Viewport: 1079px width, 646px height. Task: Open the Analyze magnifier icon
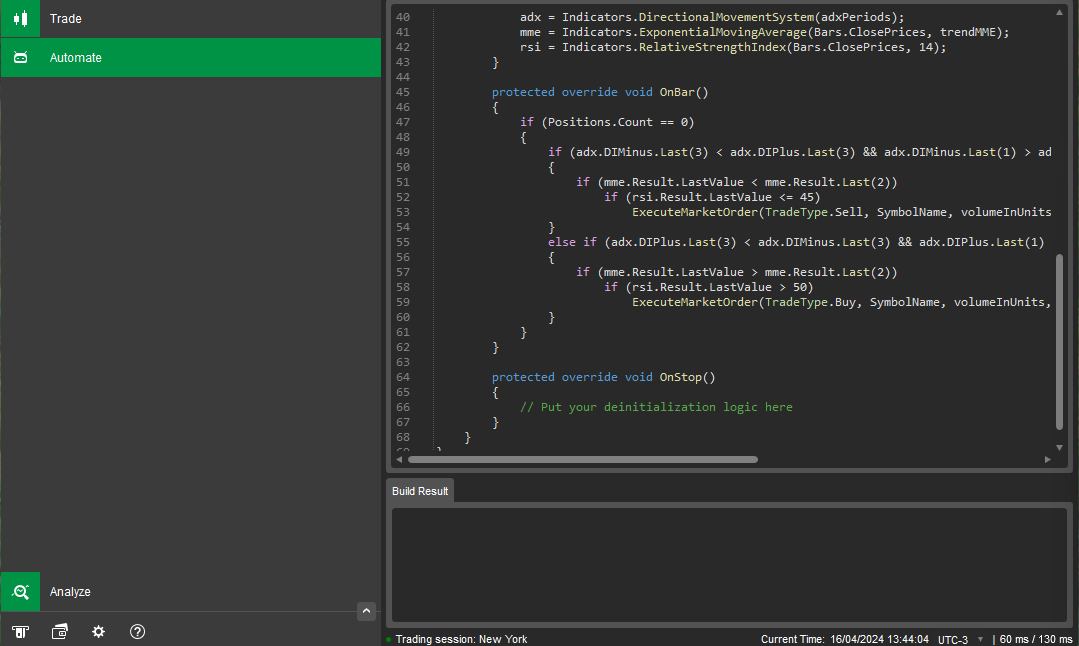(21, 592)
